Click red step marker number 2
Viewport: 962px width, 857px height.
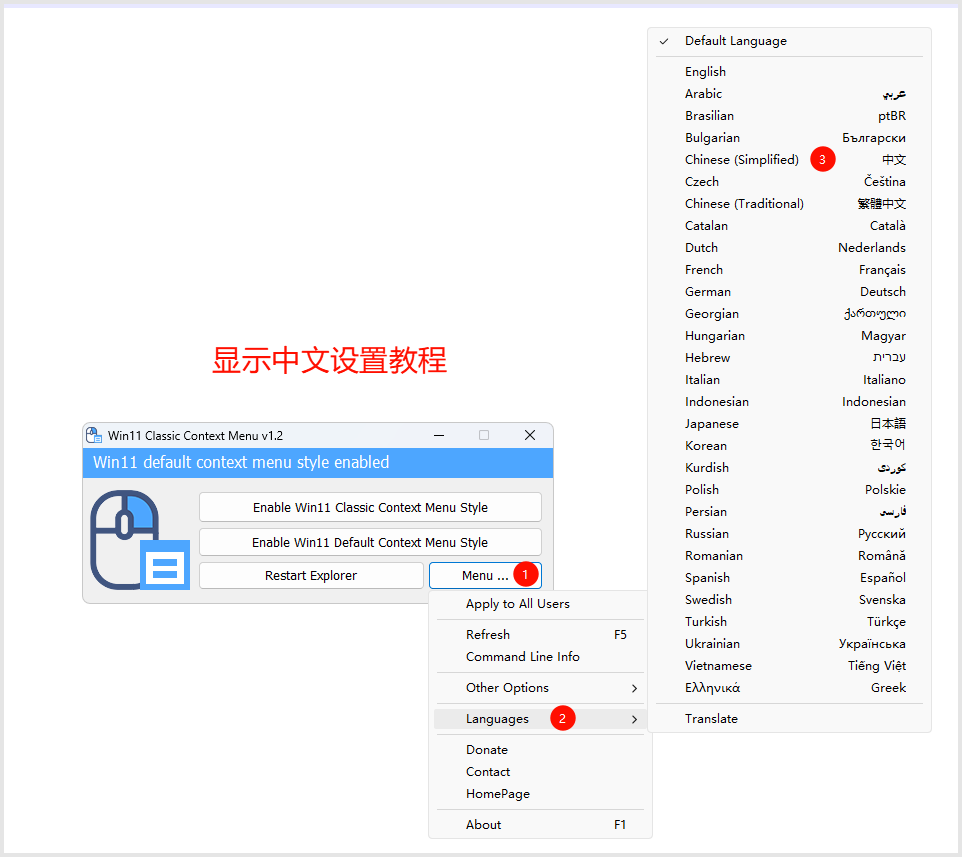pos(563,719)
